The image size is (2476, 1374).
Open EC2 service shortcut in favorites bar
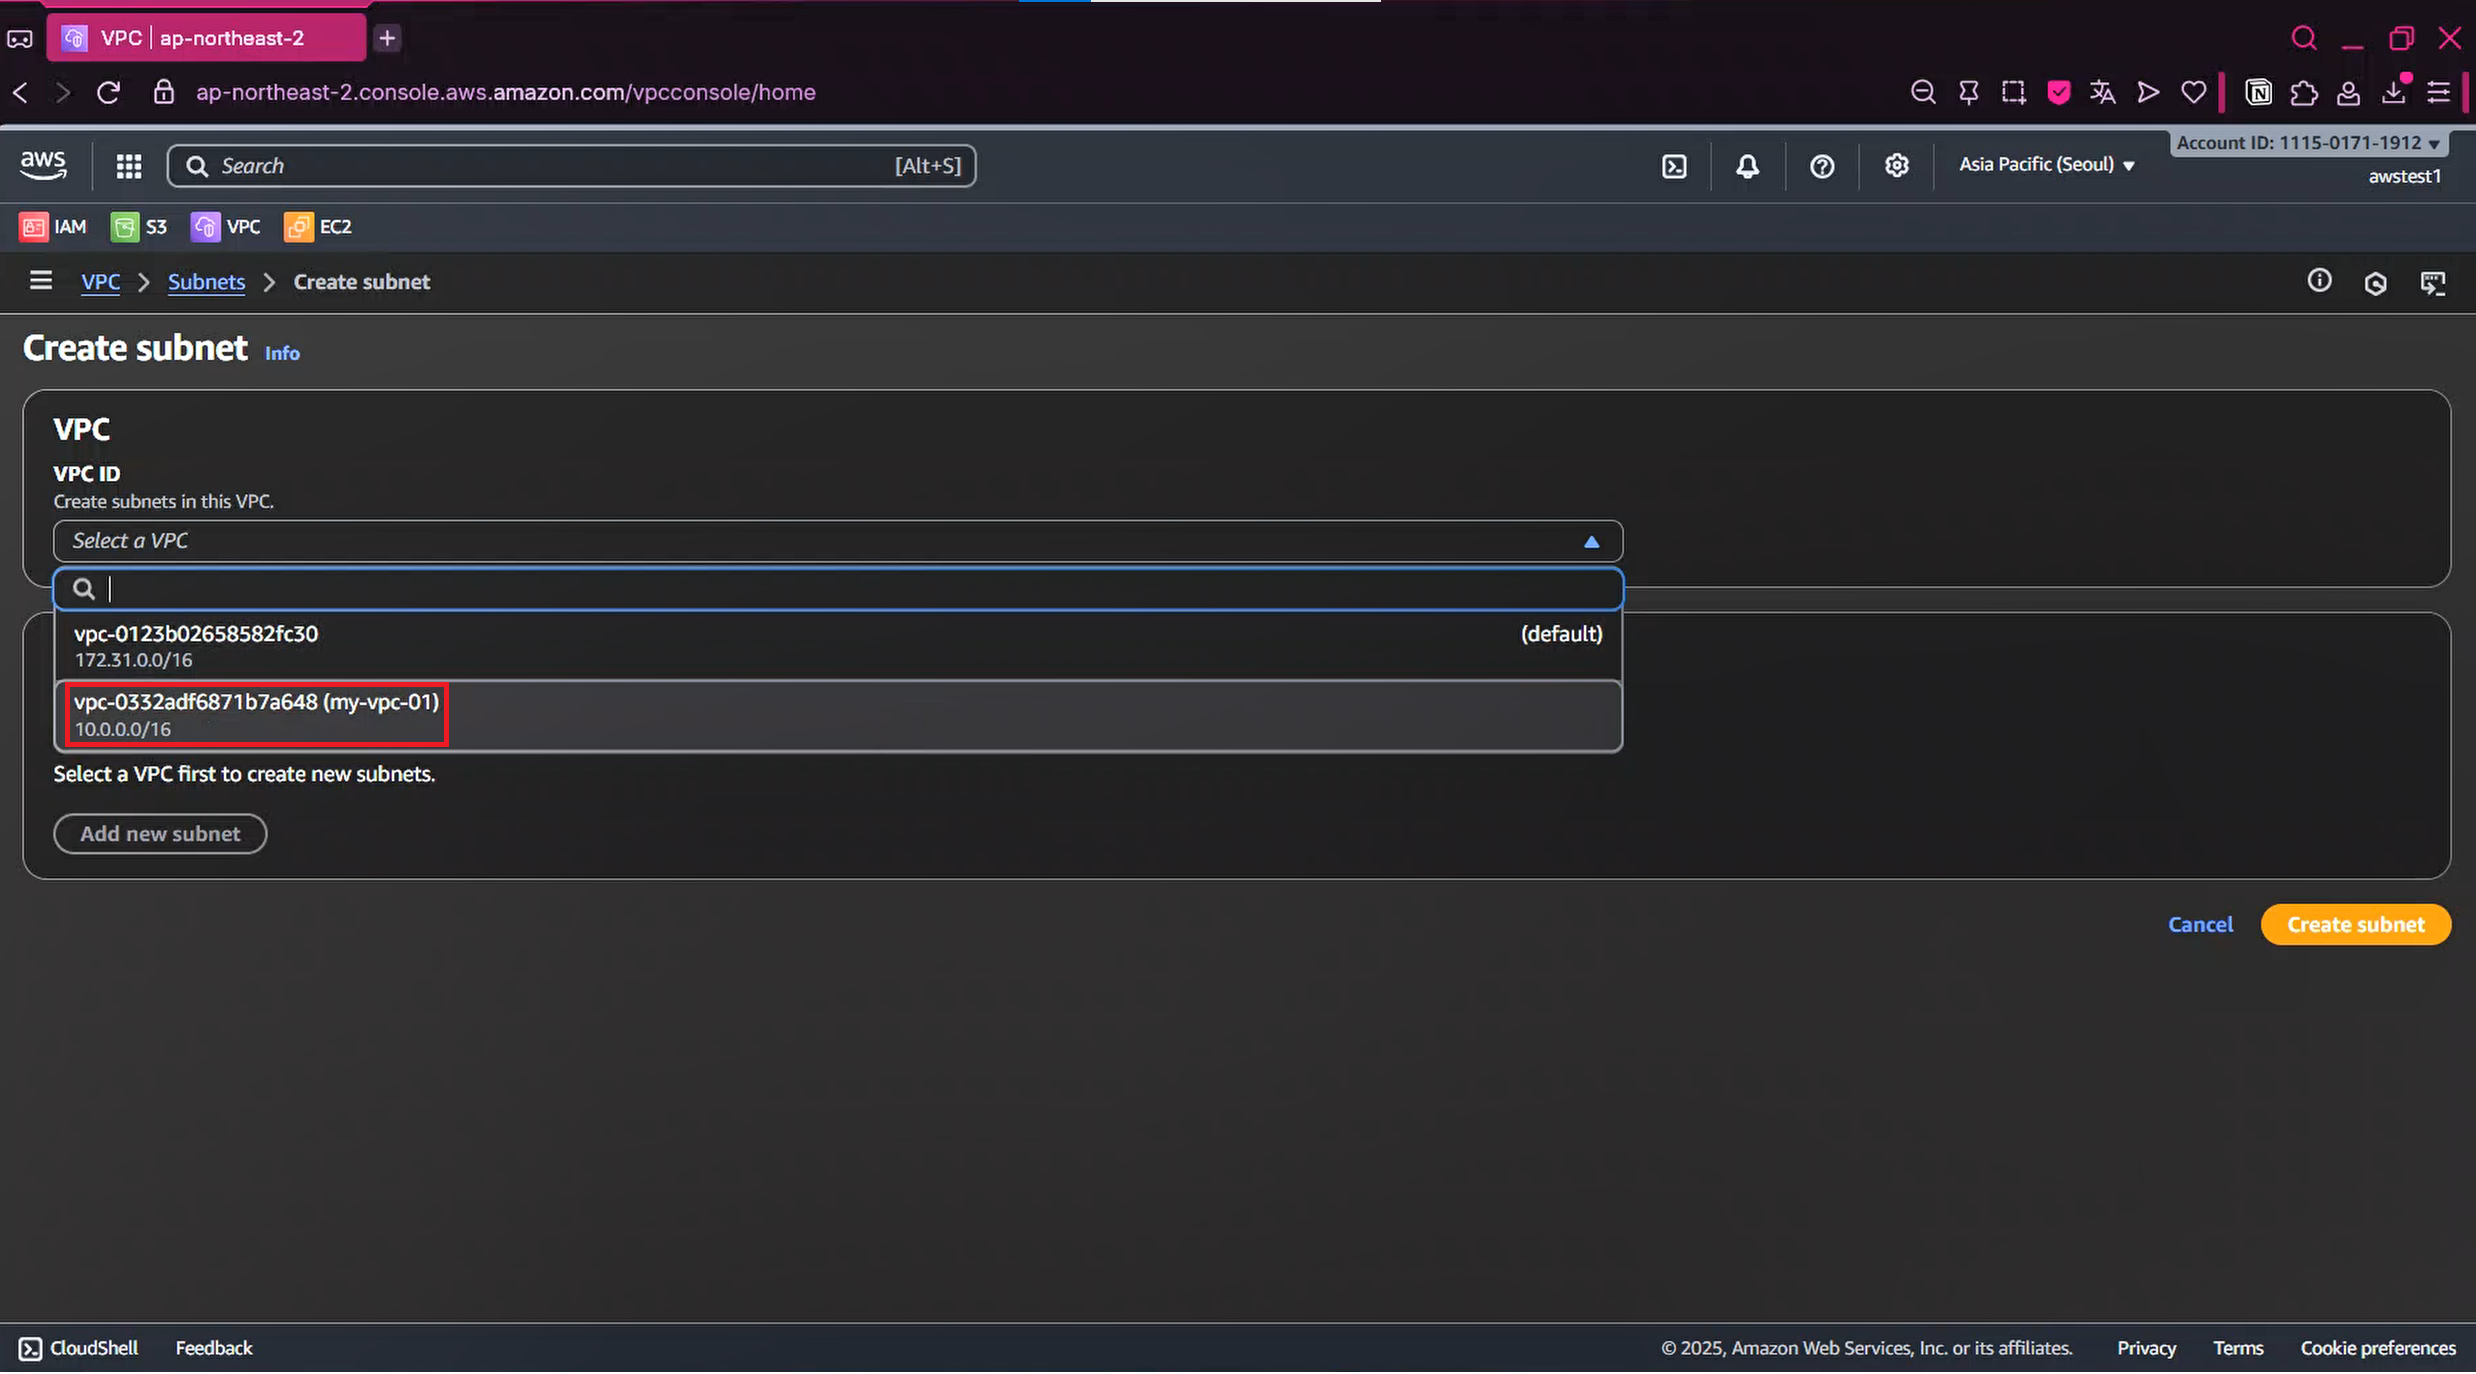[x=318, y=227]
